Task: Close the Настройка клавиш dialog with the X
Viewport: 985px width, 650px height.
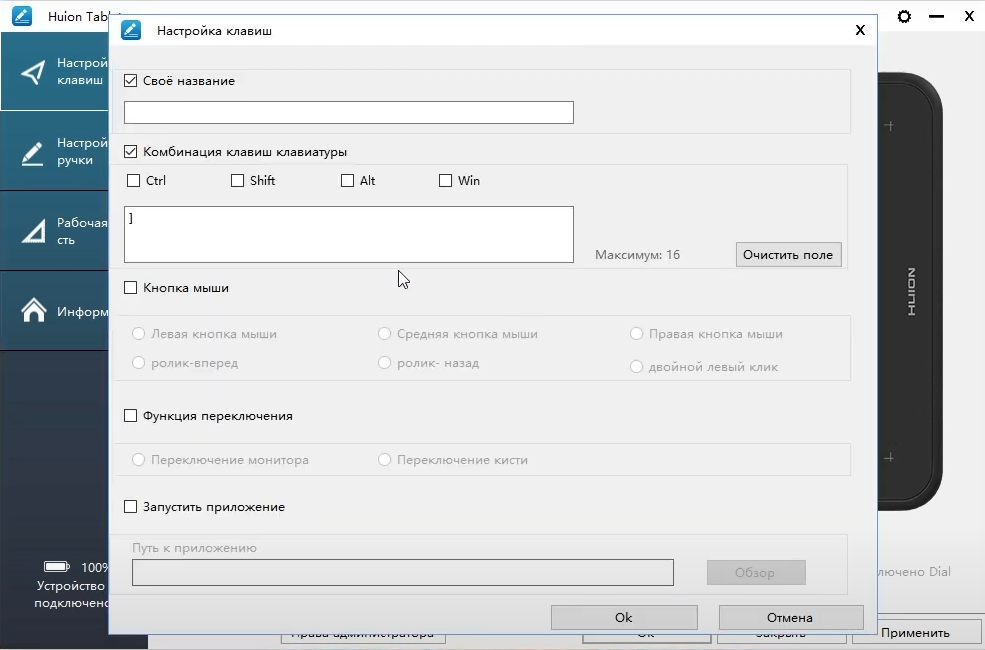Action: (x=860, y=30)
